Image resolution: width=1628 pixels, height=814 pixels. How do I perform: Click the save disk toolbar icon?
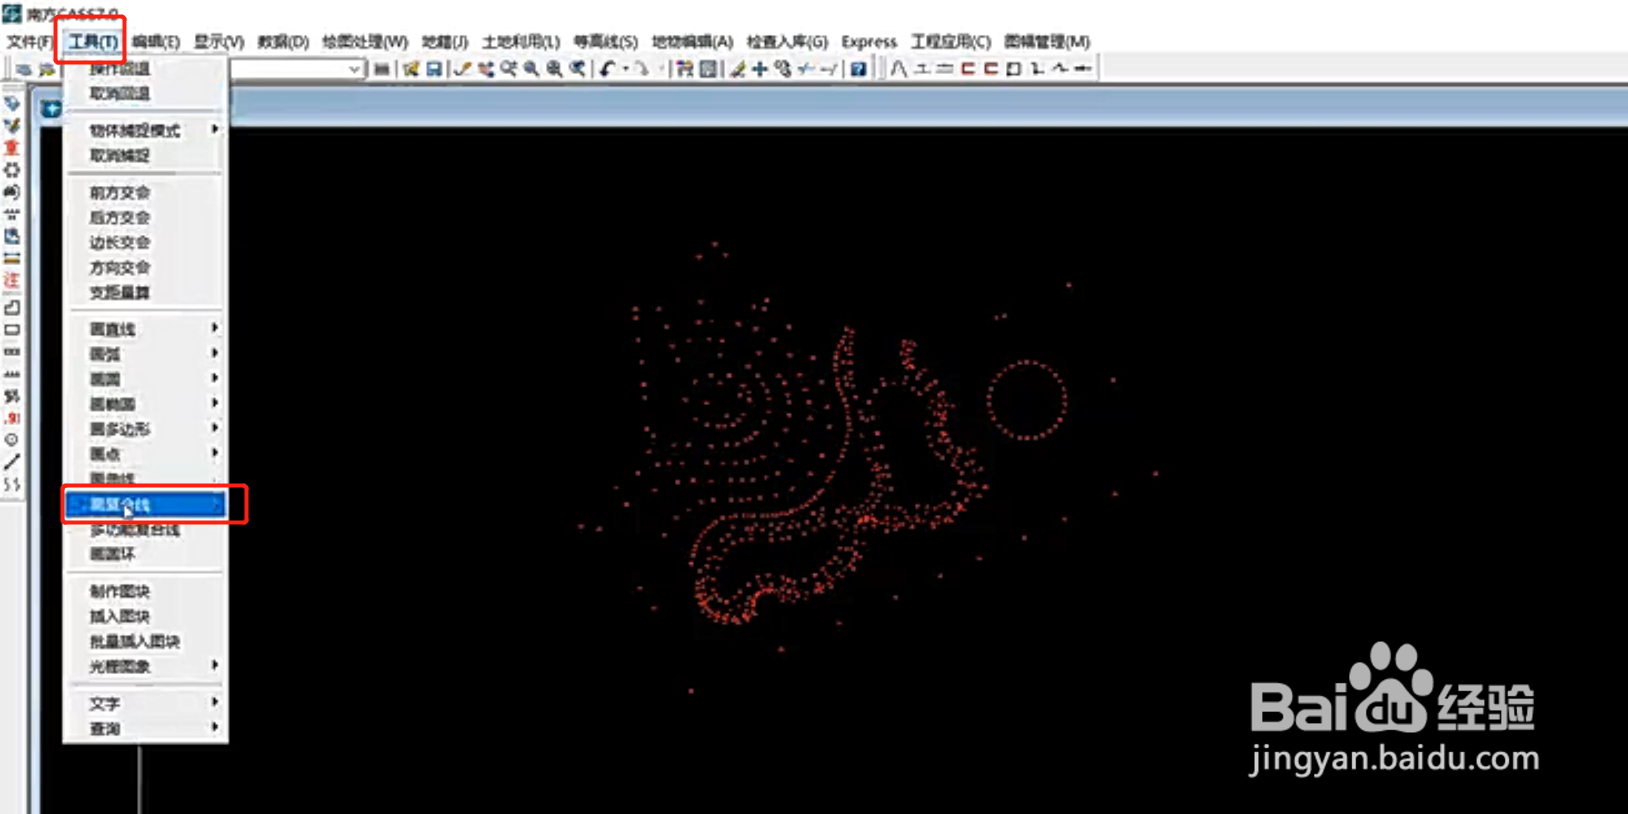coord(434,69)
